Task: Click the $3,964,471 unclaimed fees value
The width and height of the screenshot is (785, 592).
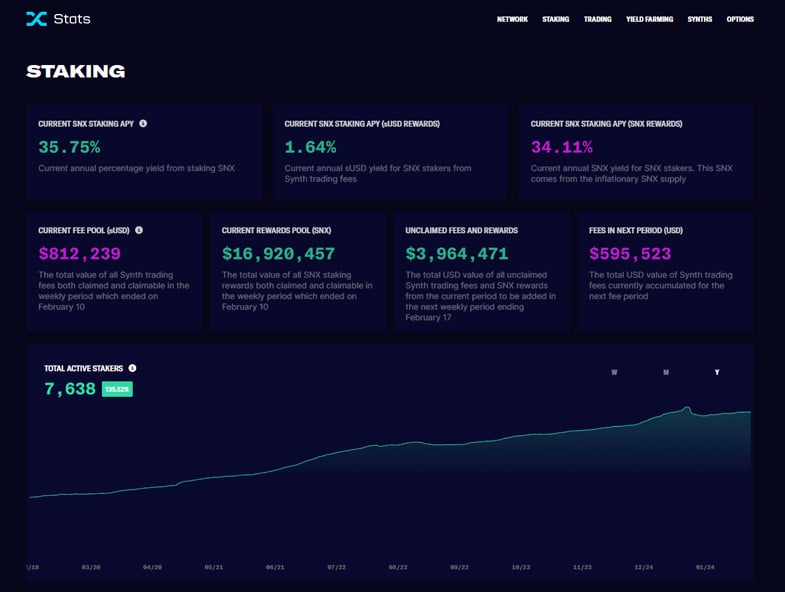Action: [x=457, y=254]
